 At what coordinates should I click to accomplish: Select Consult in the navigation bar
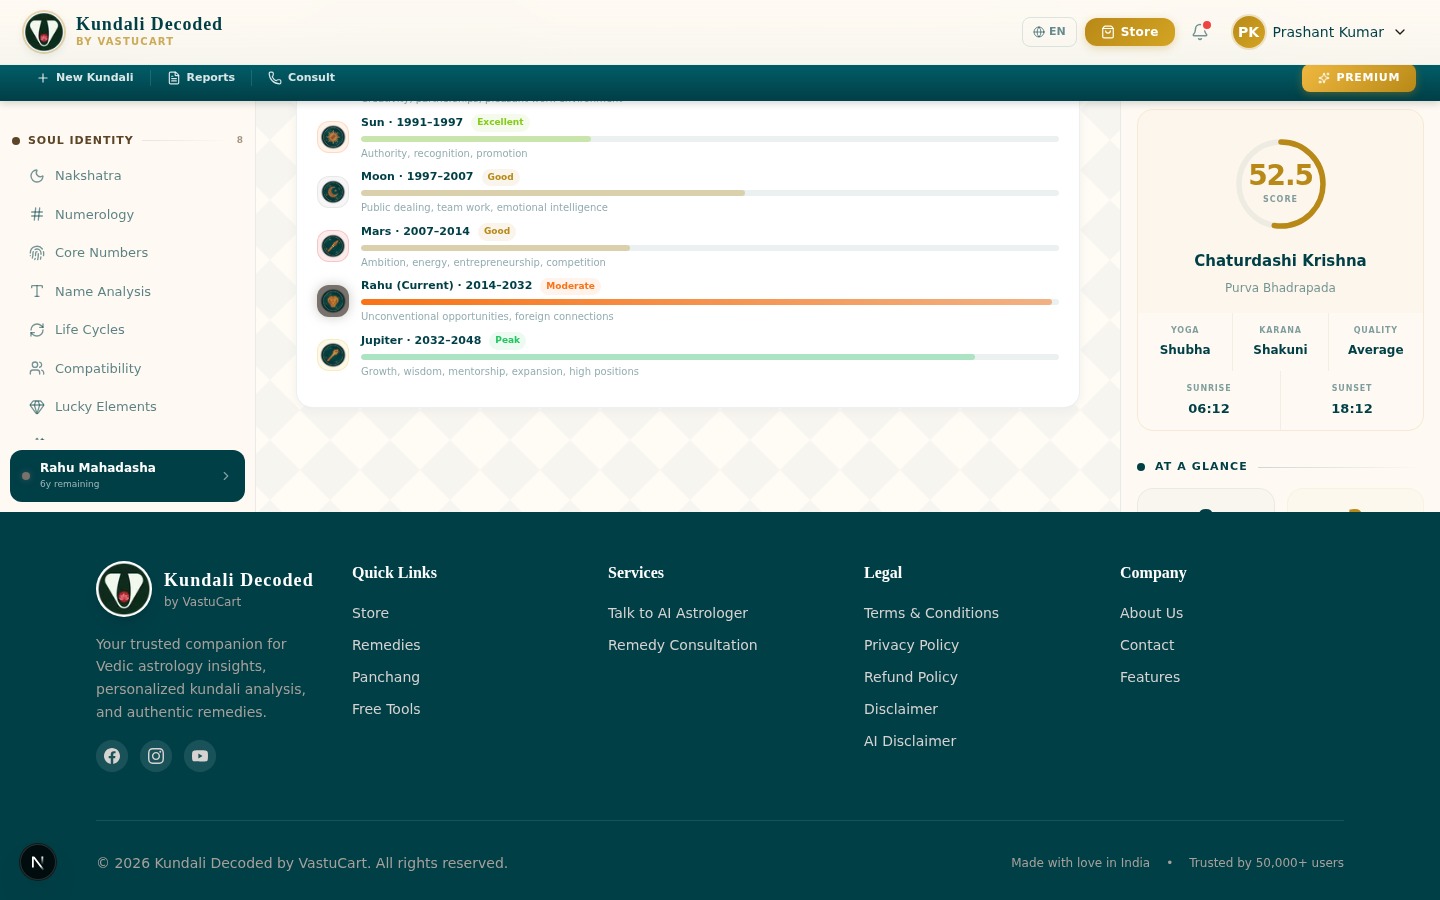coord(301,78)
